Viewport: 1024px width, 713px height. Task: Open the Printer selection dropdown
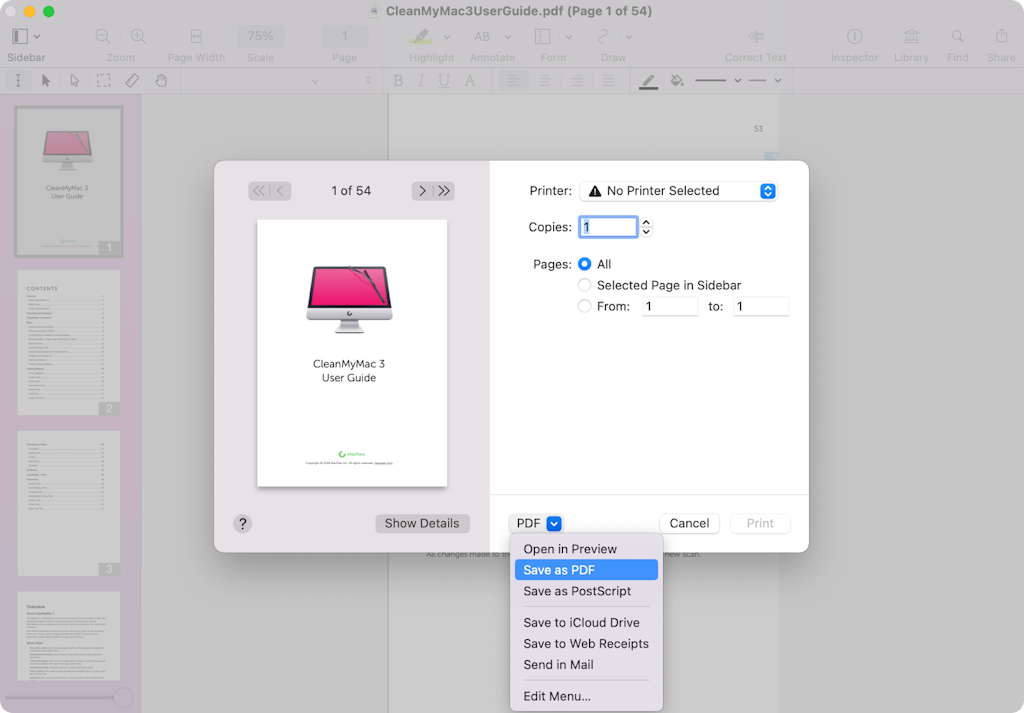click(x=678, y=190)
